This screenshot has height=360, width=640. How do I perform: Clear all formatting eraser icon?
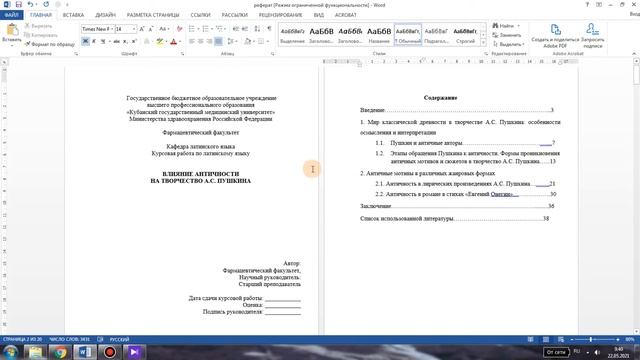pos(179,29)
